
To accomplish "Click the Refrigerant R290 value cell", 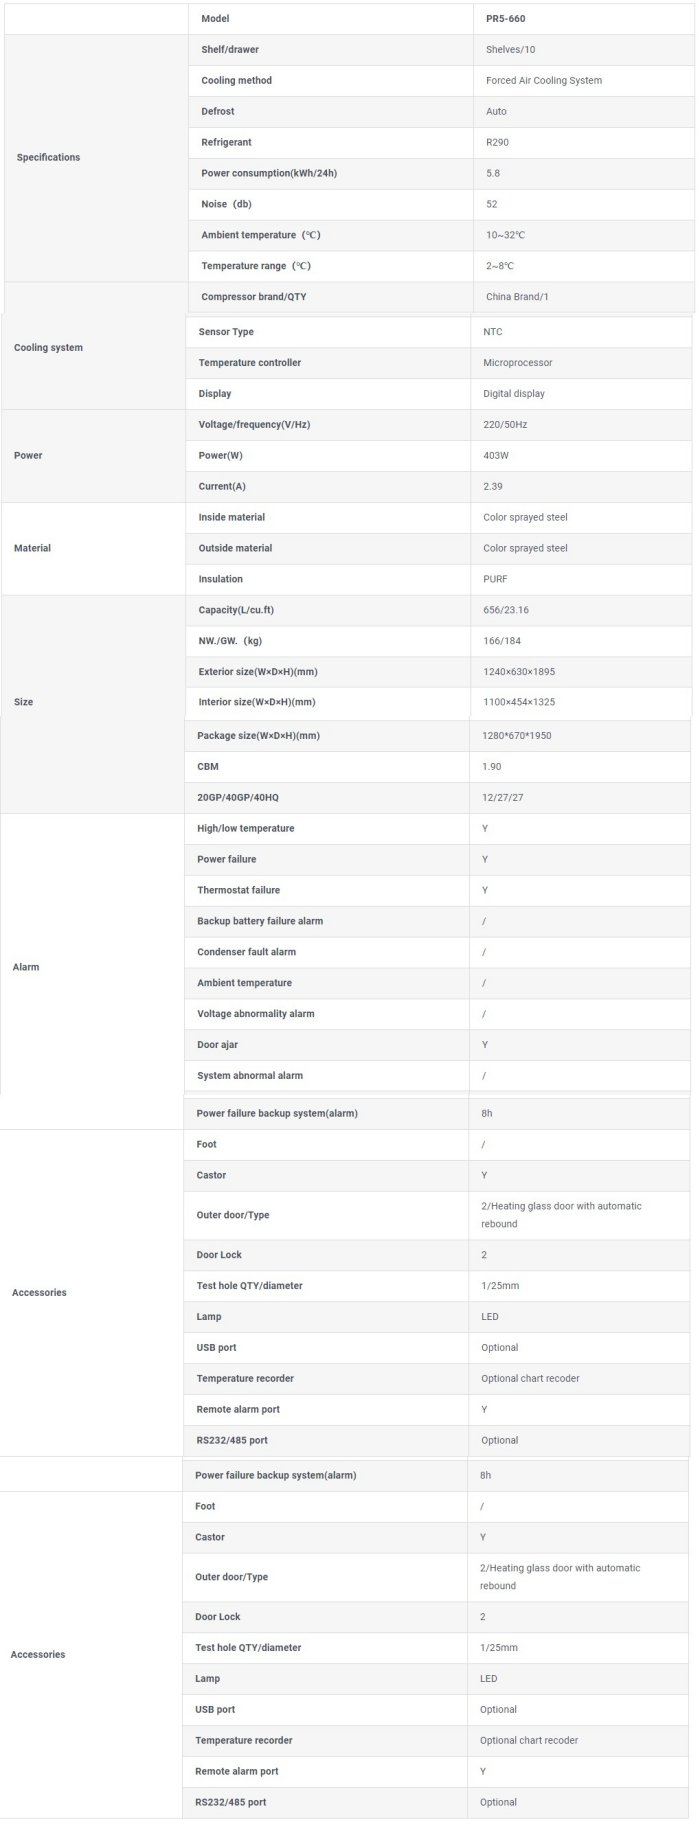I will pyautogui.click(x=497, y=143).
